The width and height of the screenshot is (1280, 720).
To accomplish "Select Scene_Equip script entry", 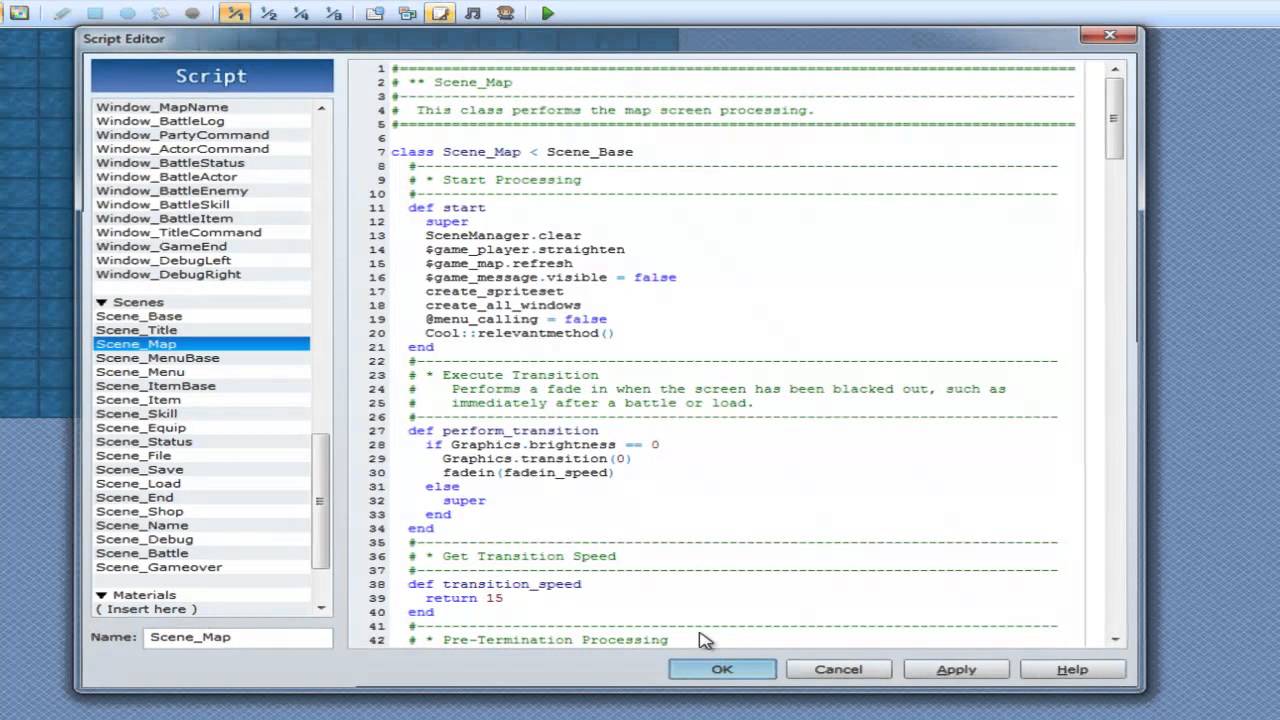I will [x=202, y=428].
